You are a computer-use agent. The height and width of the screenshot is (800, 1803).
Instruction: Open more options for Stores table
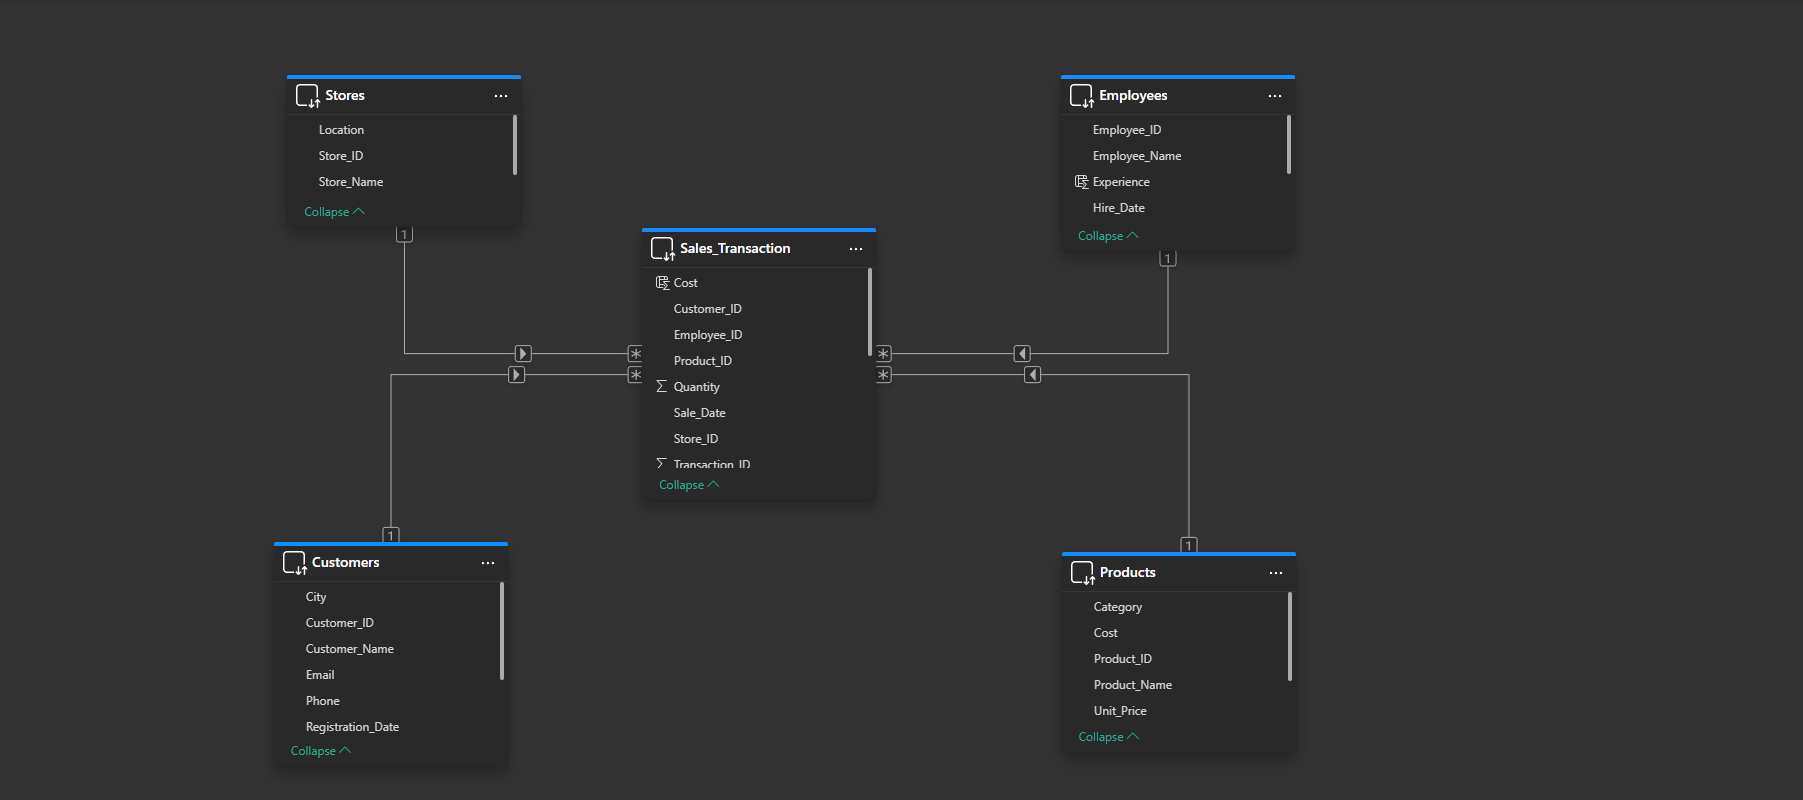[501, 96]
